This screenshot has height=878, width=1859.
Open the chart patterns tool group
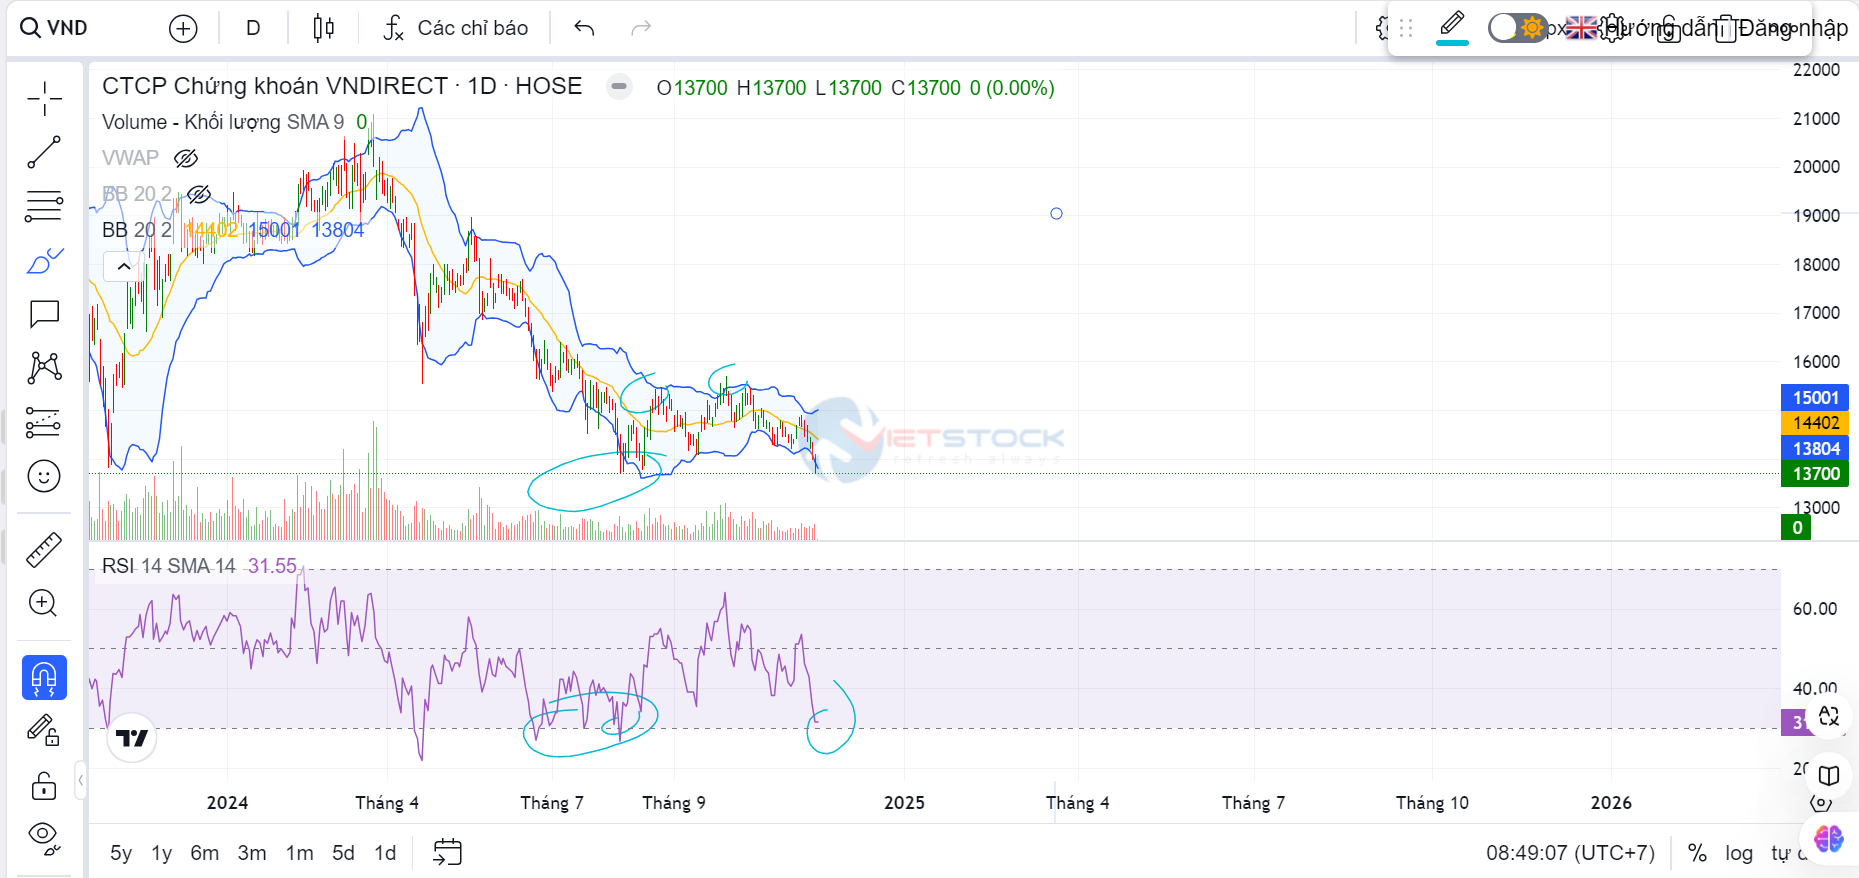tap(44, 368)
